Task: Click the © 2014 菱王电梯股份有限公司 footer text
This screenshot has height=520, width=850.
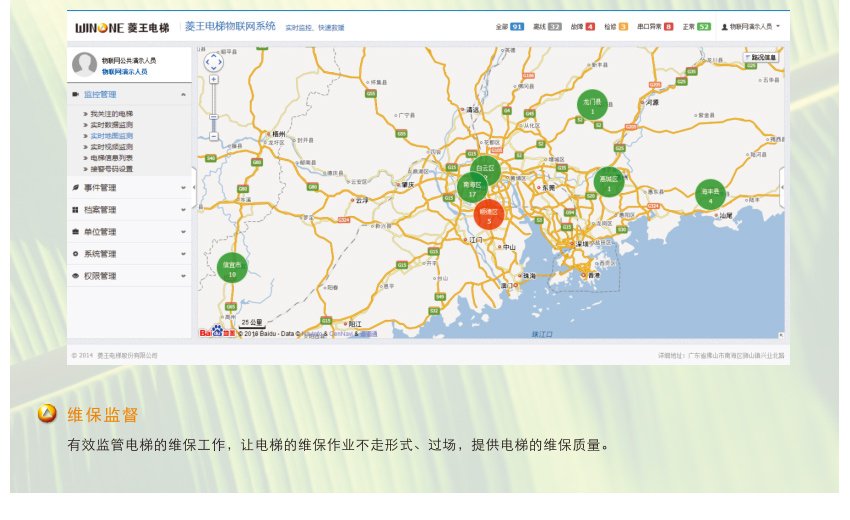Action: click(114, 356)
